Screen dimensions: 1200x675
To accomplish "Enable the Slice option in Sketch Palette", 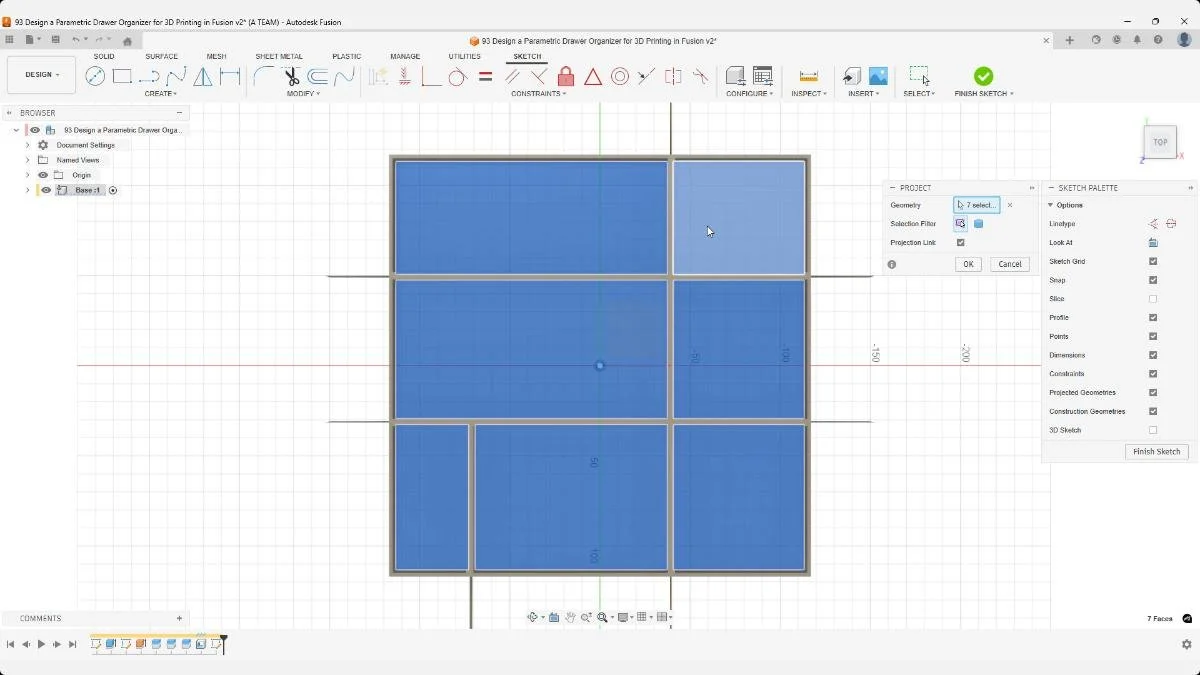I will click(1152, 298).
